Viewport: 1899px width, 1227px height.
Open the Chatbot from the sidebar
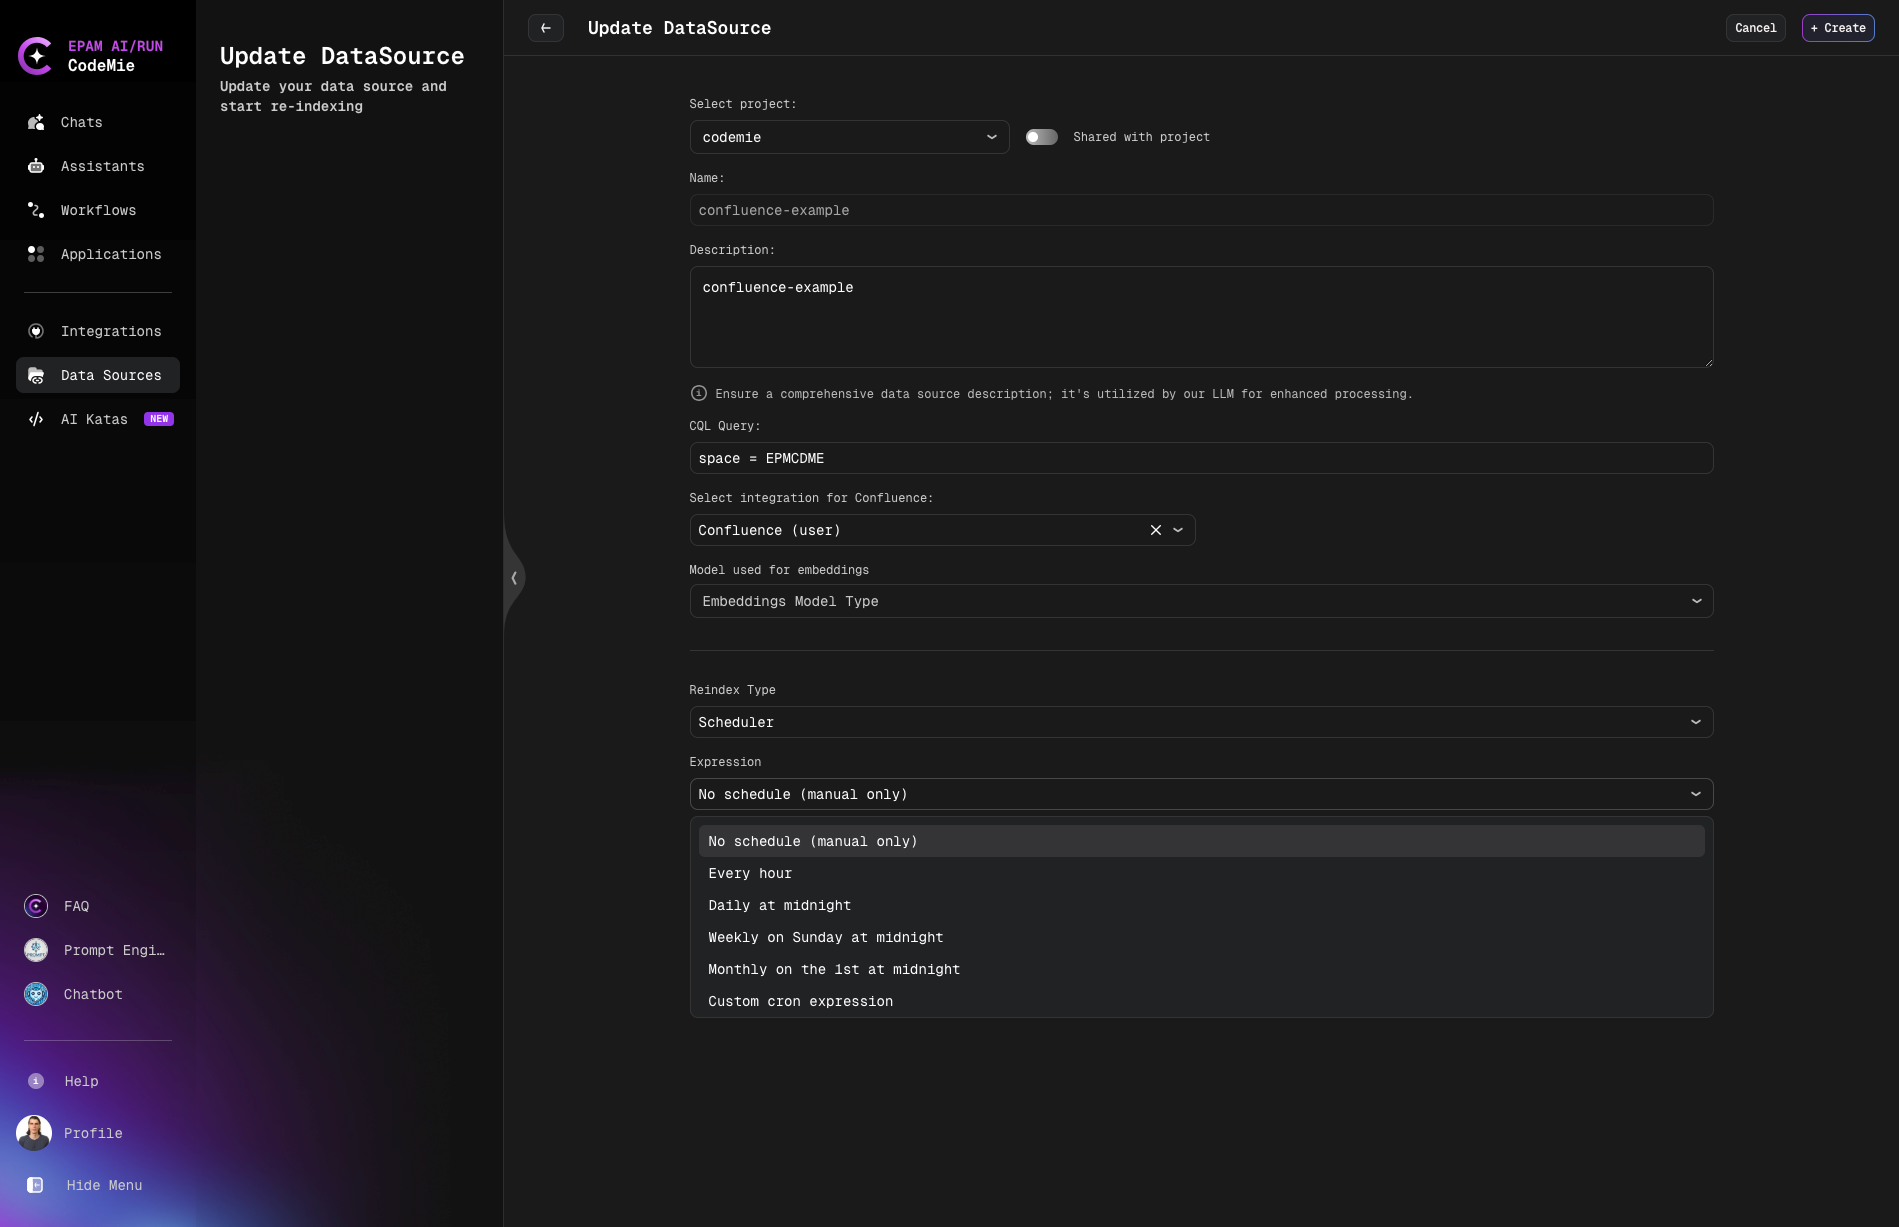35,994
